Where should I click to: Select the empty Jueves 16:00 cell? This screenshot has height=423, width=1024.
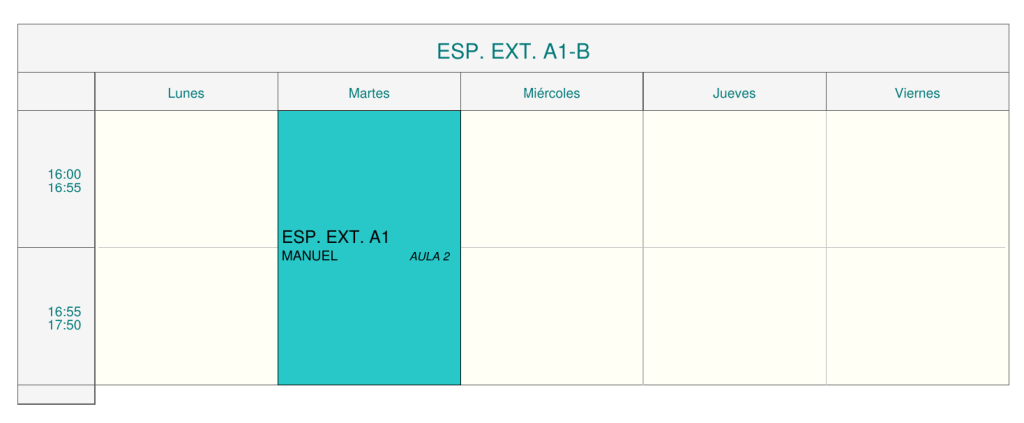[734, 179]
